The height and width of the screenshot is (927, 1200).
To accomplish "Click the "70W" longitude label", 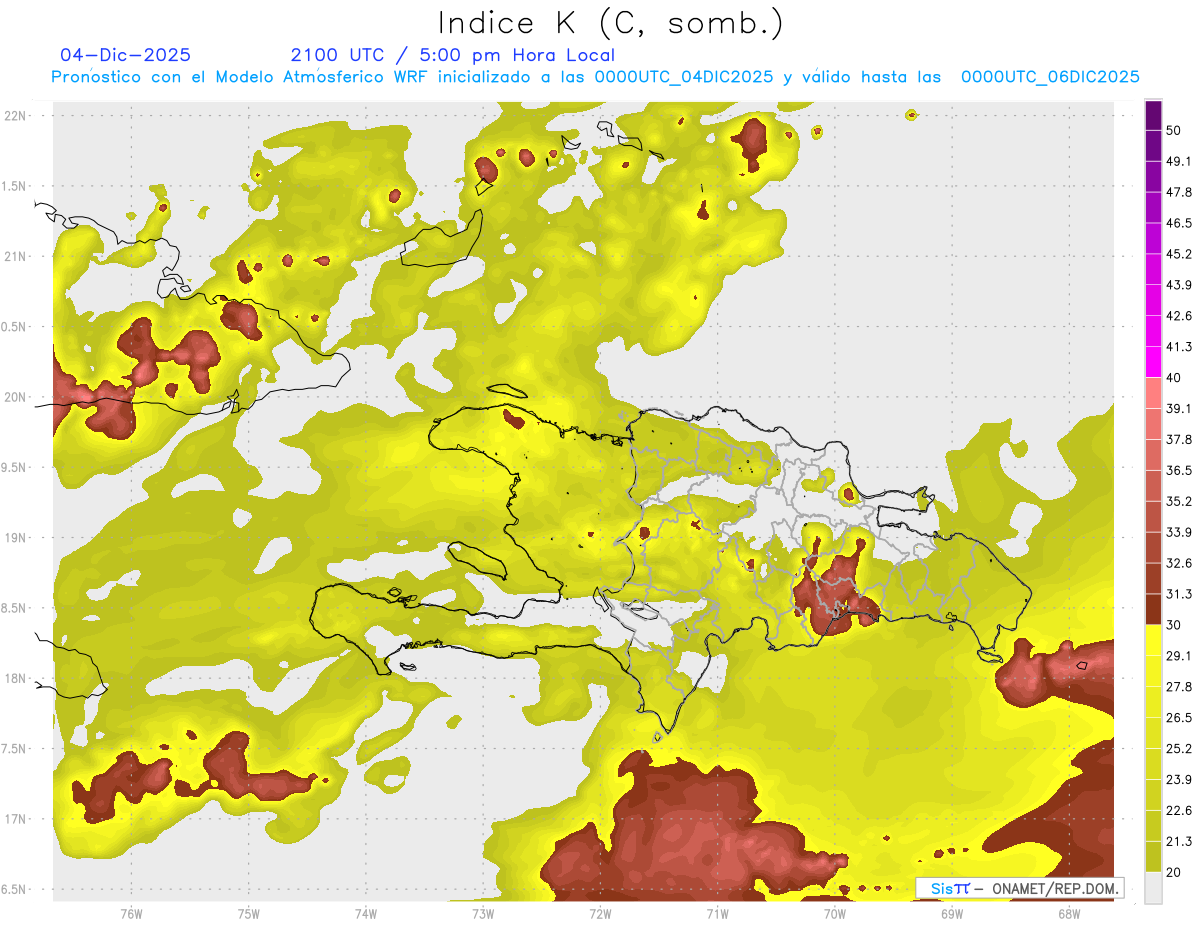I will pos(835,914).
